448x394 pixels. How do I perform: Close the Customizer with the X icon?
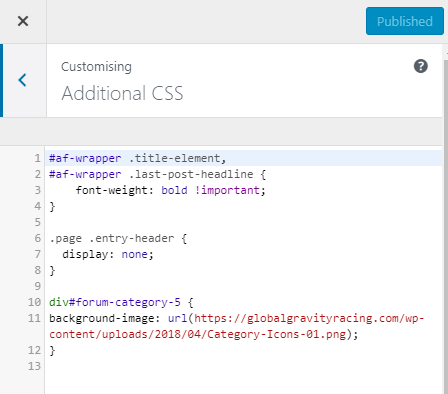click(23, 21)
